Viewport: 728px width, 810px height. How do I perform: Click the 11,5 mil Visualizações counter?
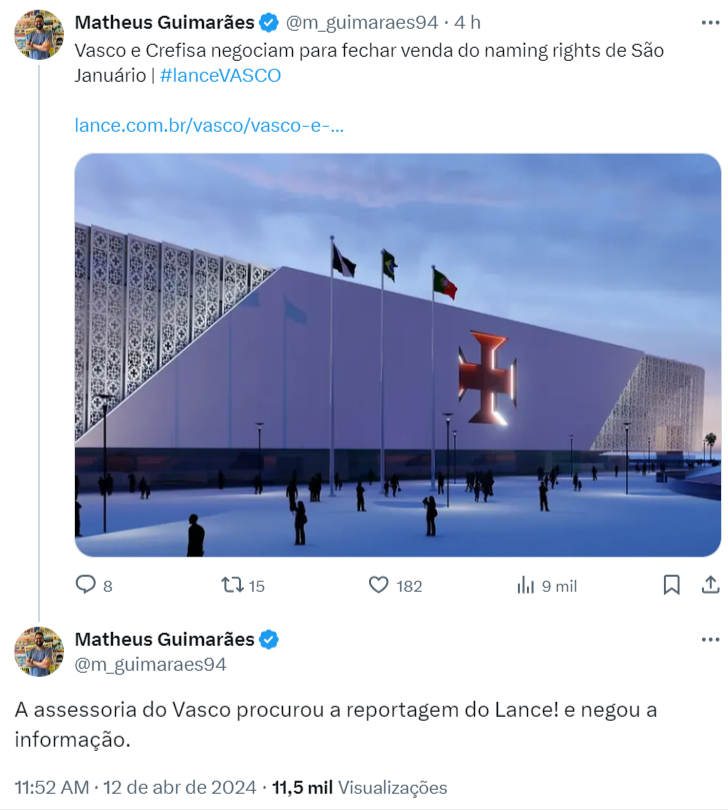[x=360, y=787]
